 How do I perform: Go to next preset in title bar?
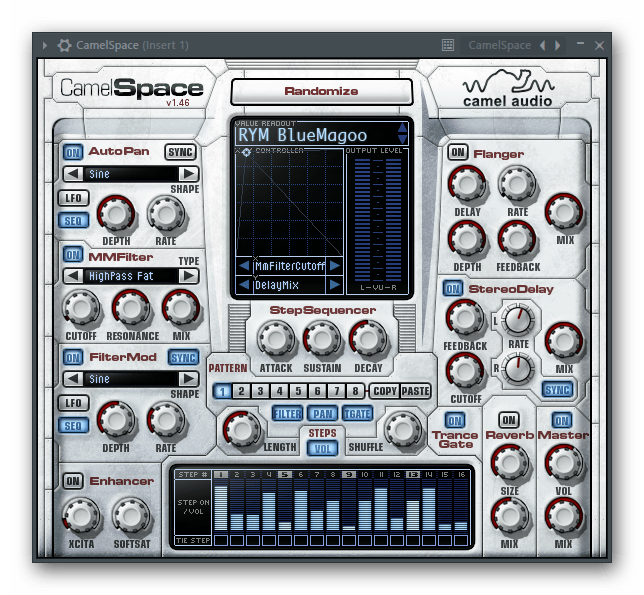(x=557, y=45)
